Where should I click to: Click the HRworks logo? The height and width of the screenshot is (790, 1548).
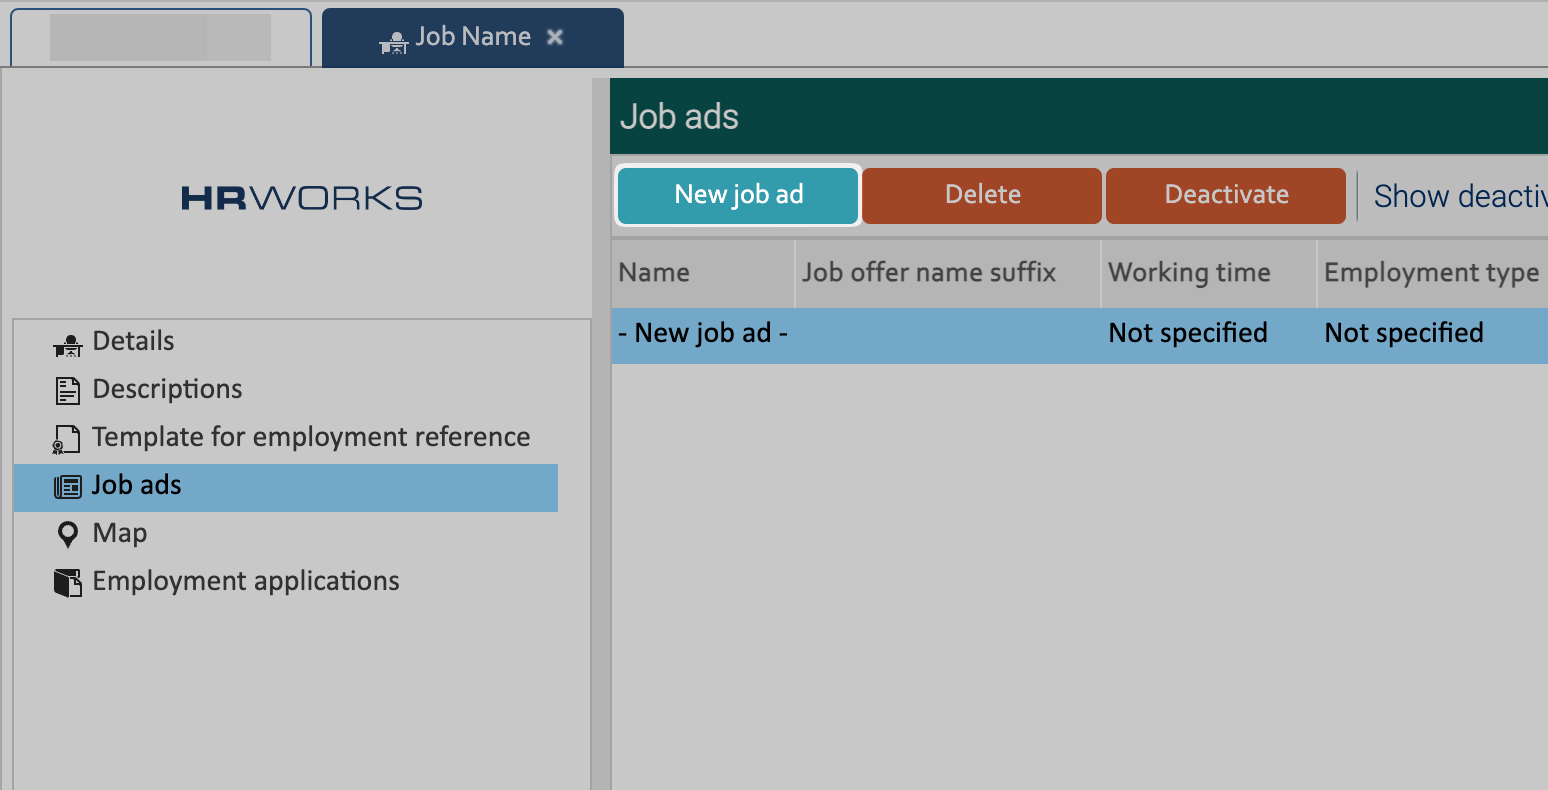pos(301,198)
